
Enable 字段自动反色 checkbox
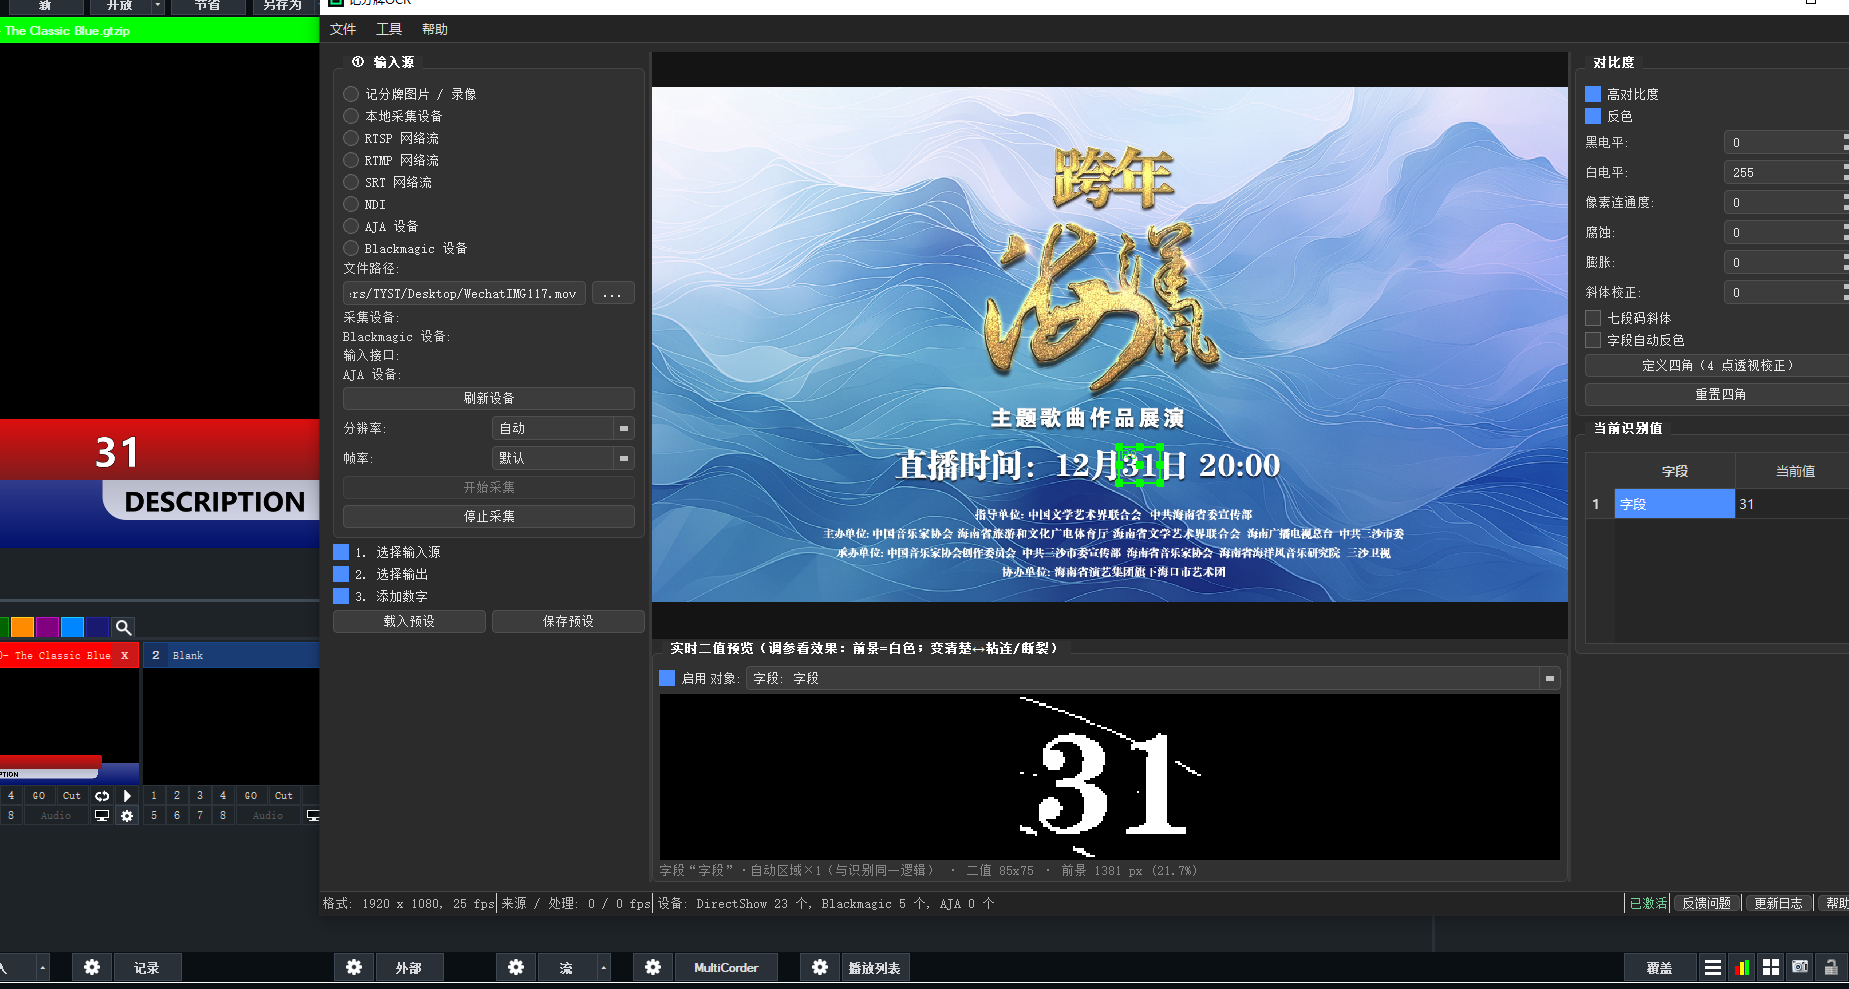coord(1593,340)
